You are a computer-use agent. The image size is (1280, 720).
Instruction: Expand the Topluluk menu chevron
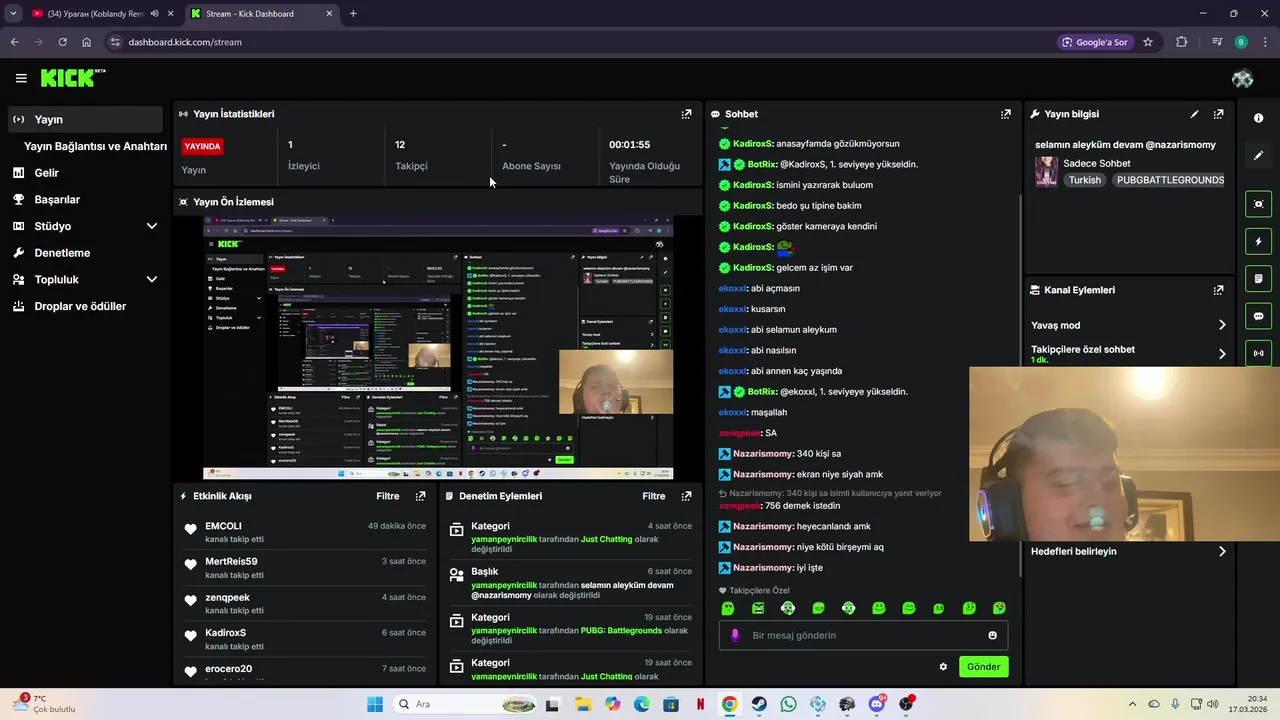(x=152, y=280)
